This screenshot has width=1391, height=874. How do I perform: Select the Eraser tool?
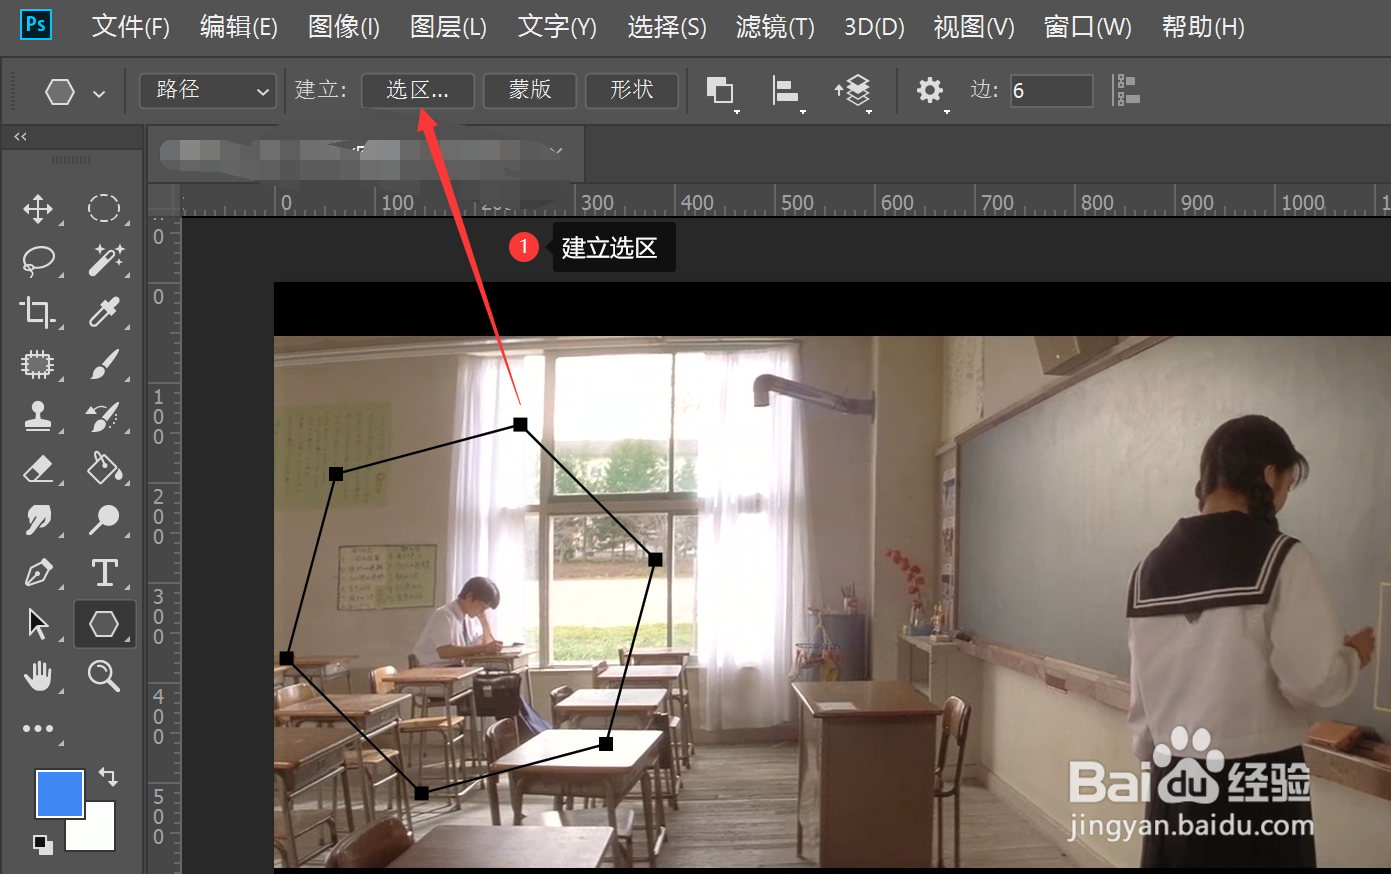point(38,468)
